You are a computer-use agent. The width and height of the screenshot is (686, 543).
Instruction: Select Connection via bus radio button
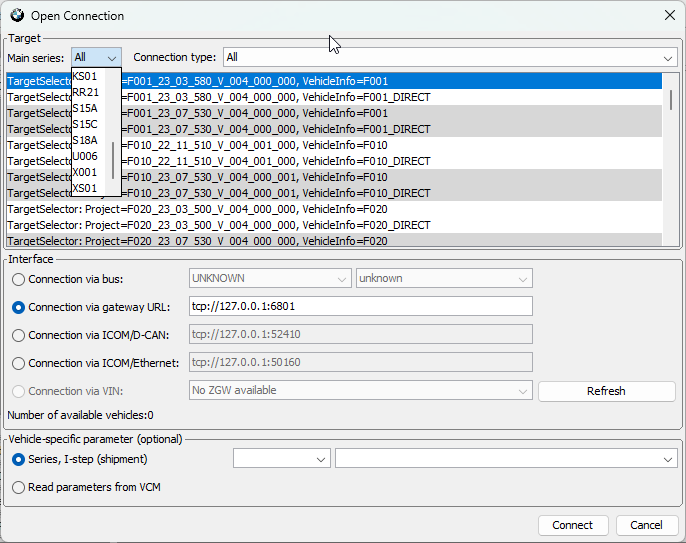[x=18, y=279]
